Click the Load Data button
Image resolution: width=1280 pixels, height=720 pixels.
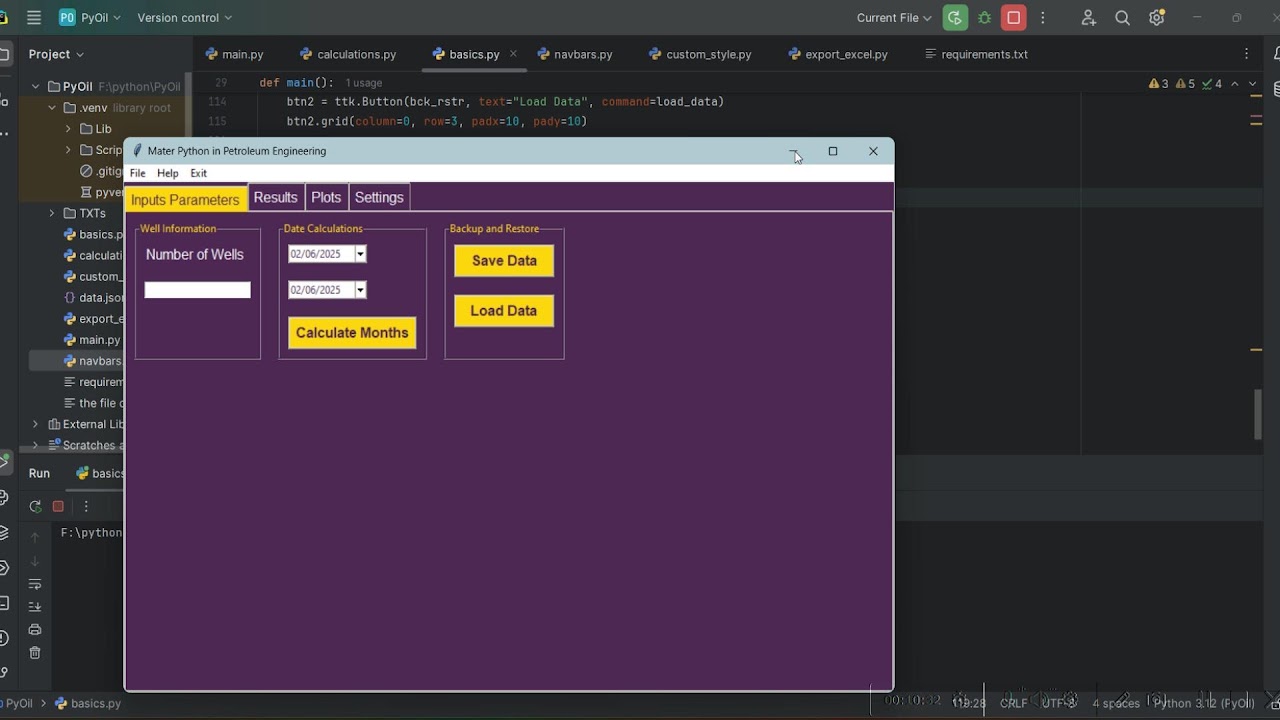[x=504, y=311]
